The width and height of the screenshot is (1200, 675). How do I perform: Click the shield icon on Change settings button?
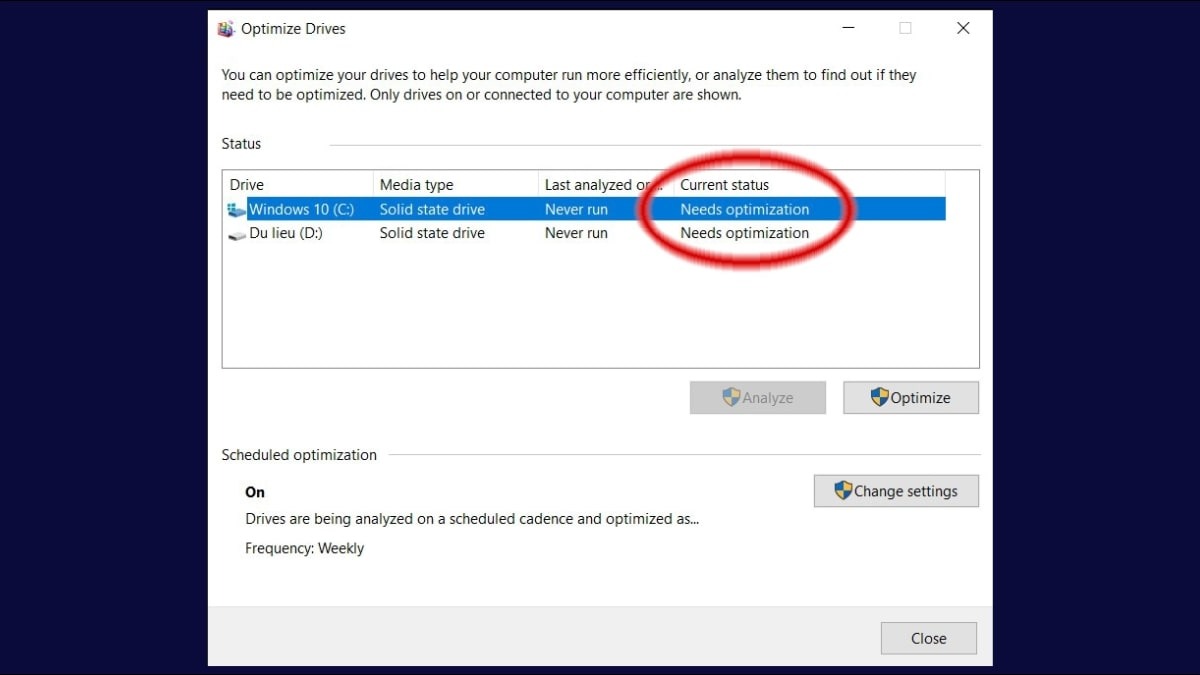[x=843, y=491]
